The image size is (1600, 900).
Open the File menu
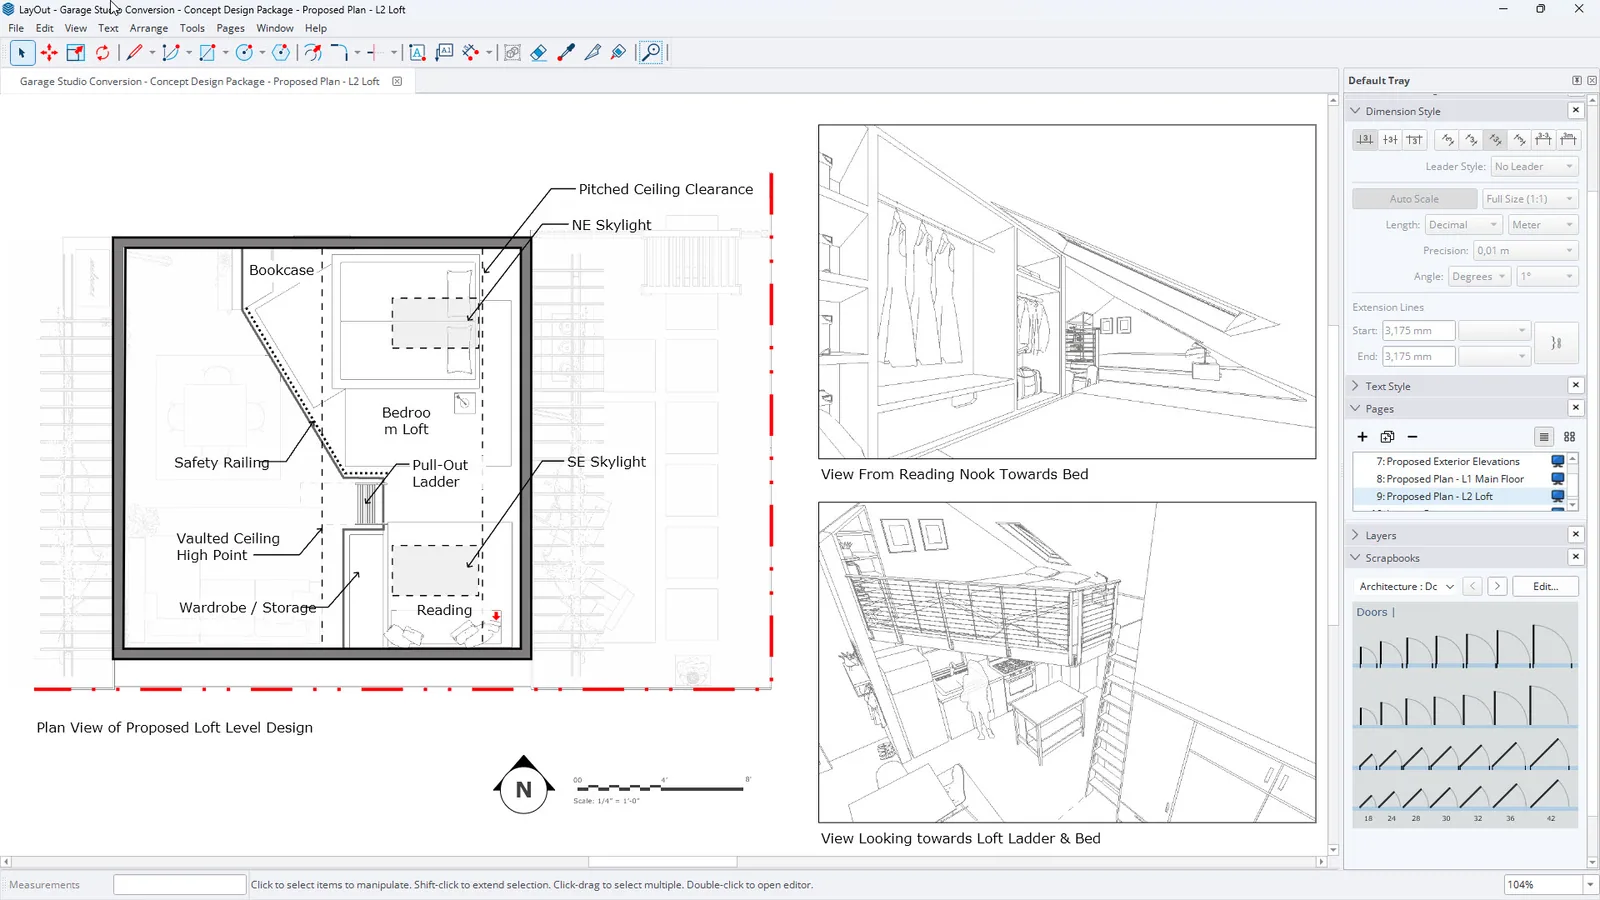tap(16, 28)
